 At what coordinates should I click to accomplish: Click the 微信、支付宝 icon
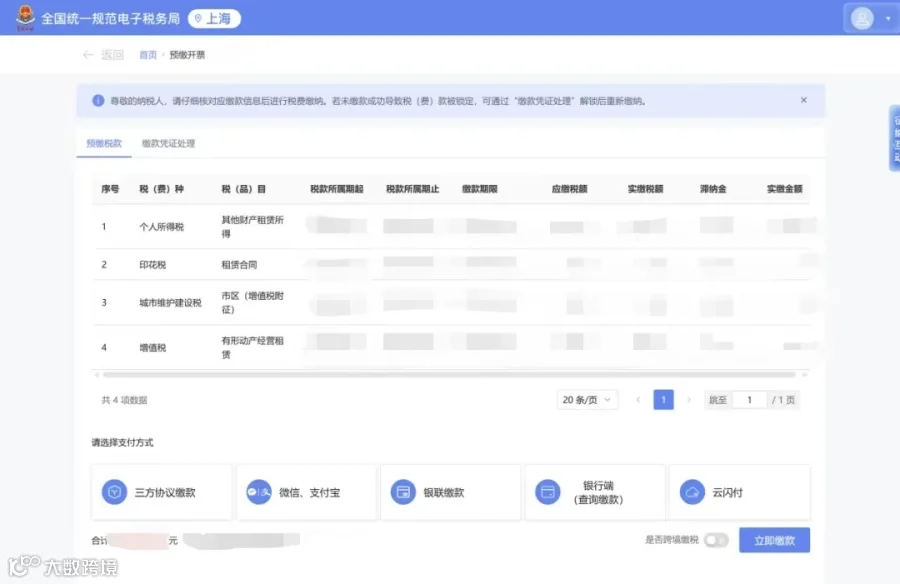coord(259,492)
